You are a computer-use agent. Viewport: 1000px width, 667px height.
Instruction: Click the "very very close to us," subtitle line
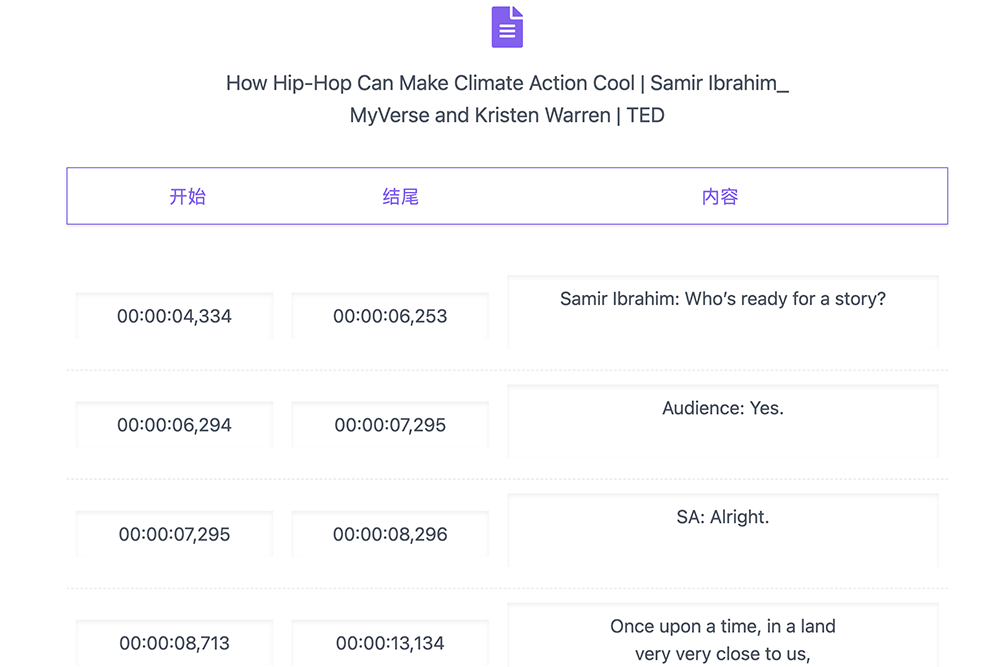pyautogui.click(x=722, y=655)
